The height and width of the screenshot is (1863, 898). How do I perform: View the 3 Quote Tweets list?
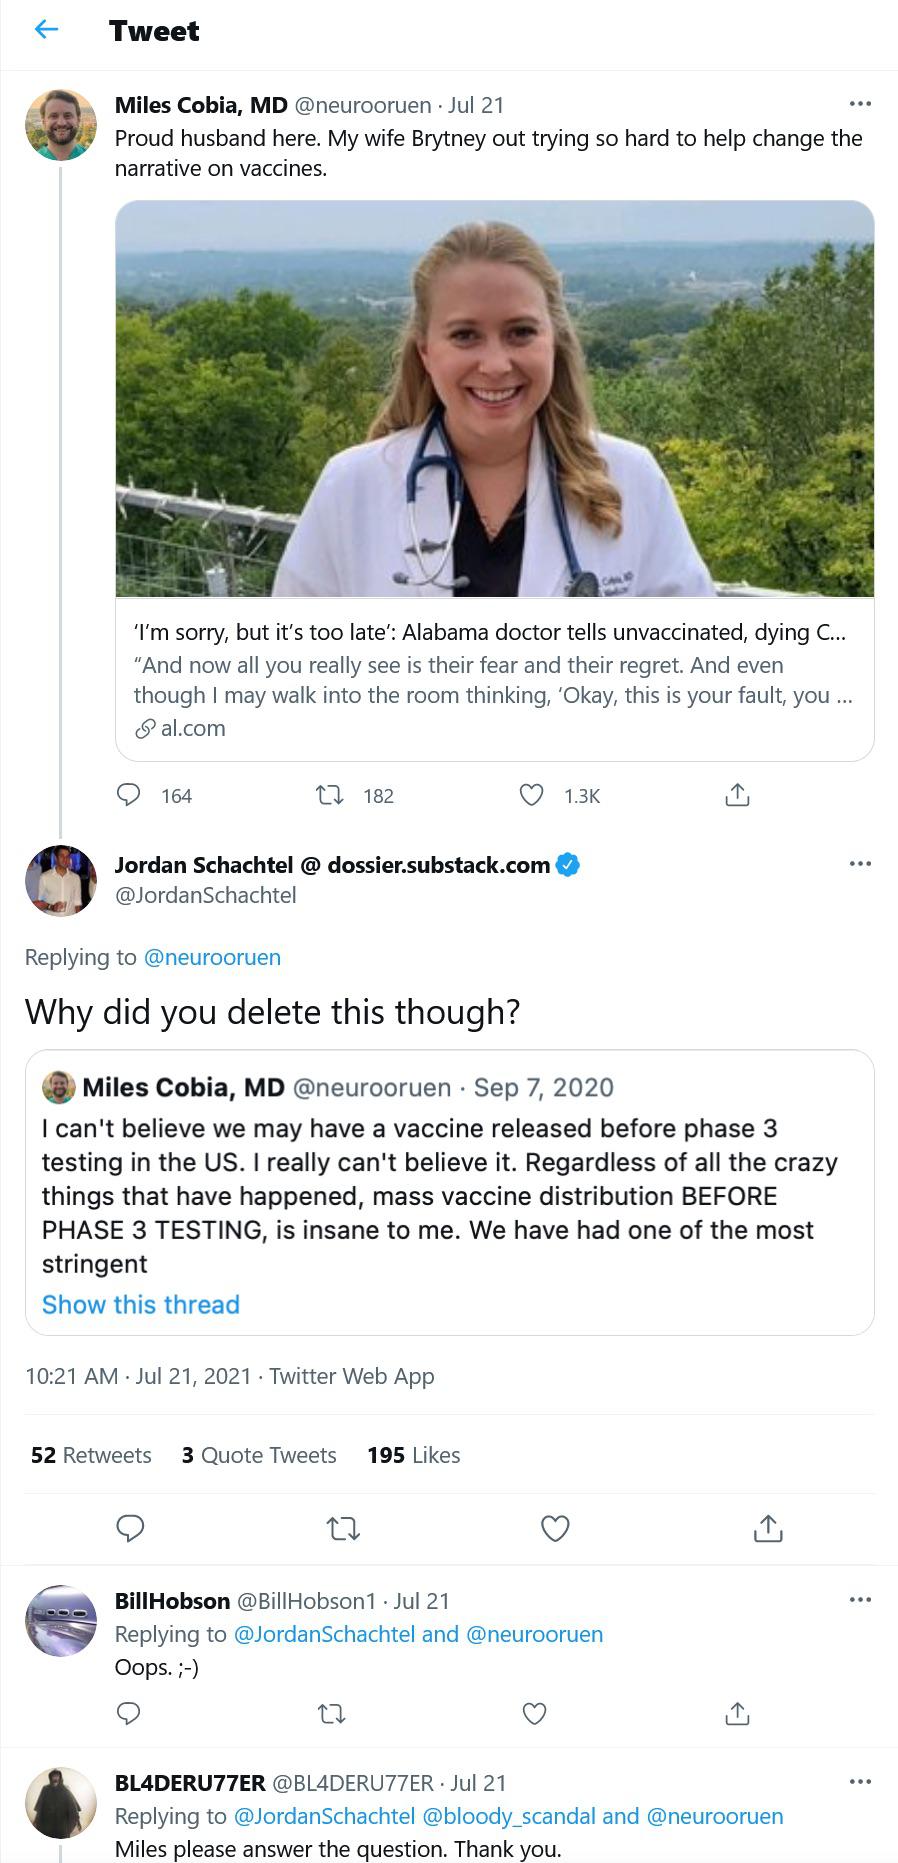click(x=259, y=1455)
